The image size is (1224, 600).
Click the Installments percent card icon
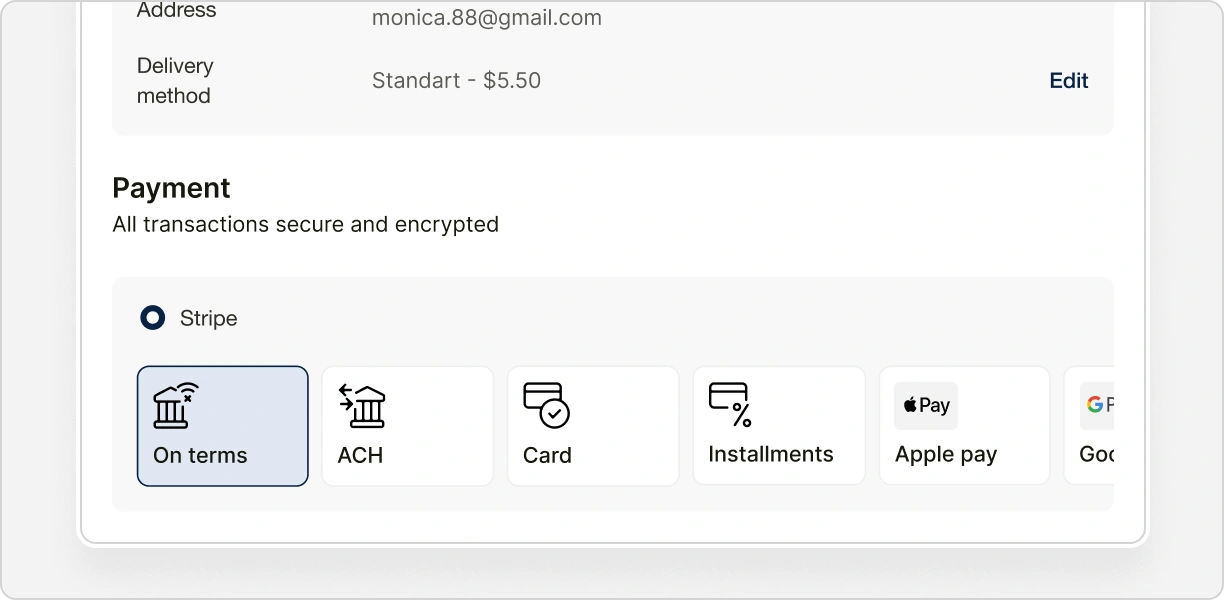(730, 404)
